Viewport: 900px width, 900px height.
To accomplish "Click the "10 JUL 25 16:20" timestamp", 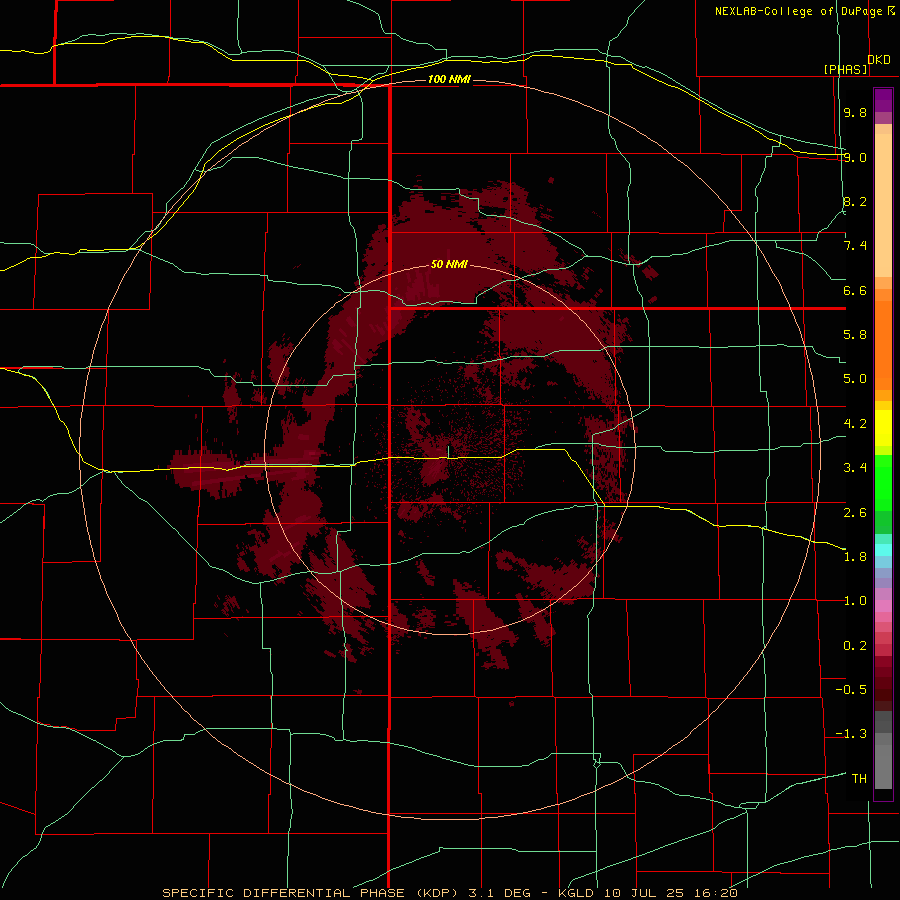I will (670, 893).
